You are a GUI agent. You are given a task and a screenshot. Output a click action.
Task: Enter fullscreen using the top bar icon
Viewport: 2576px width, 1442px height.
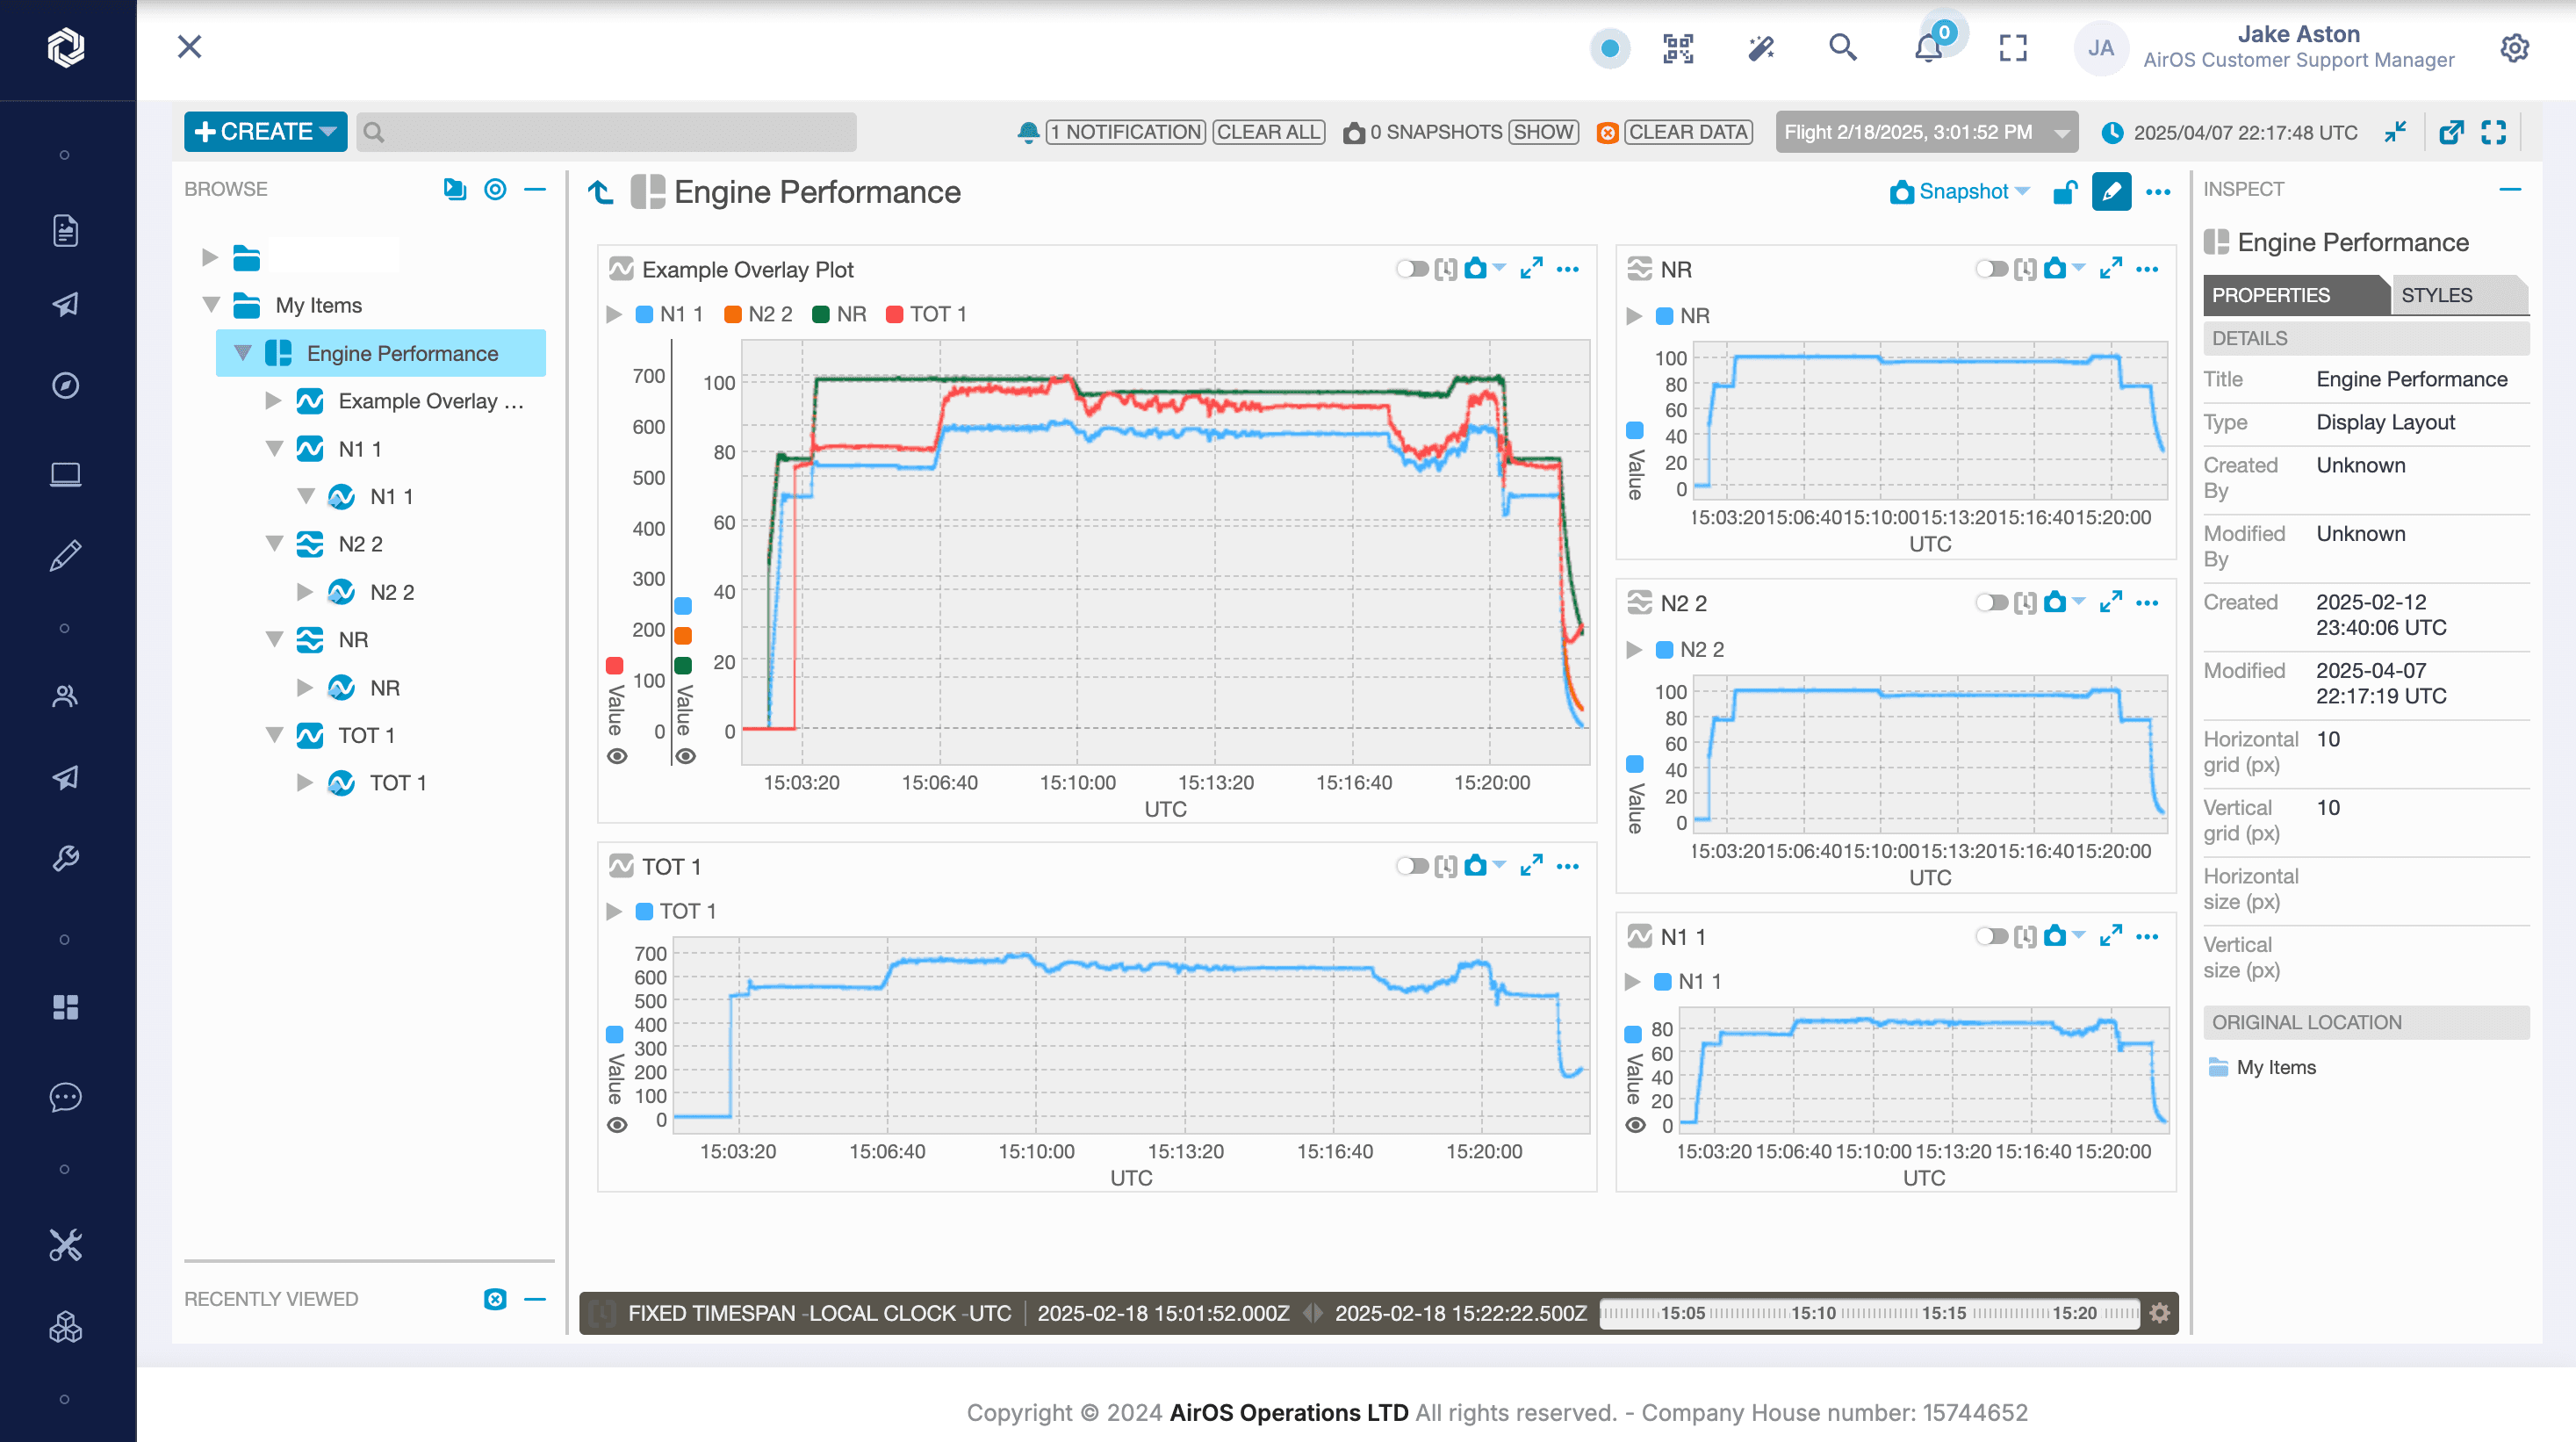(2013, 48)
